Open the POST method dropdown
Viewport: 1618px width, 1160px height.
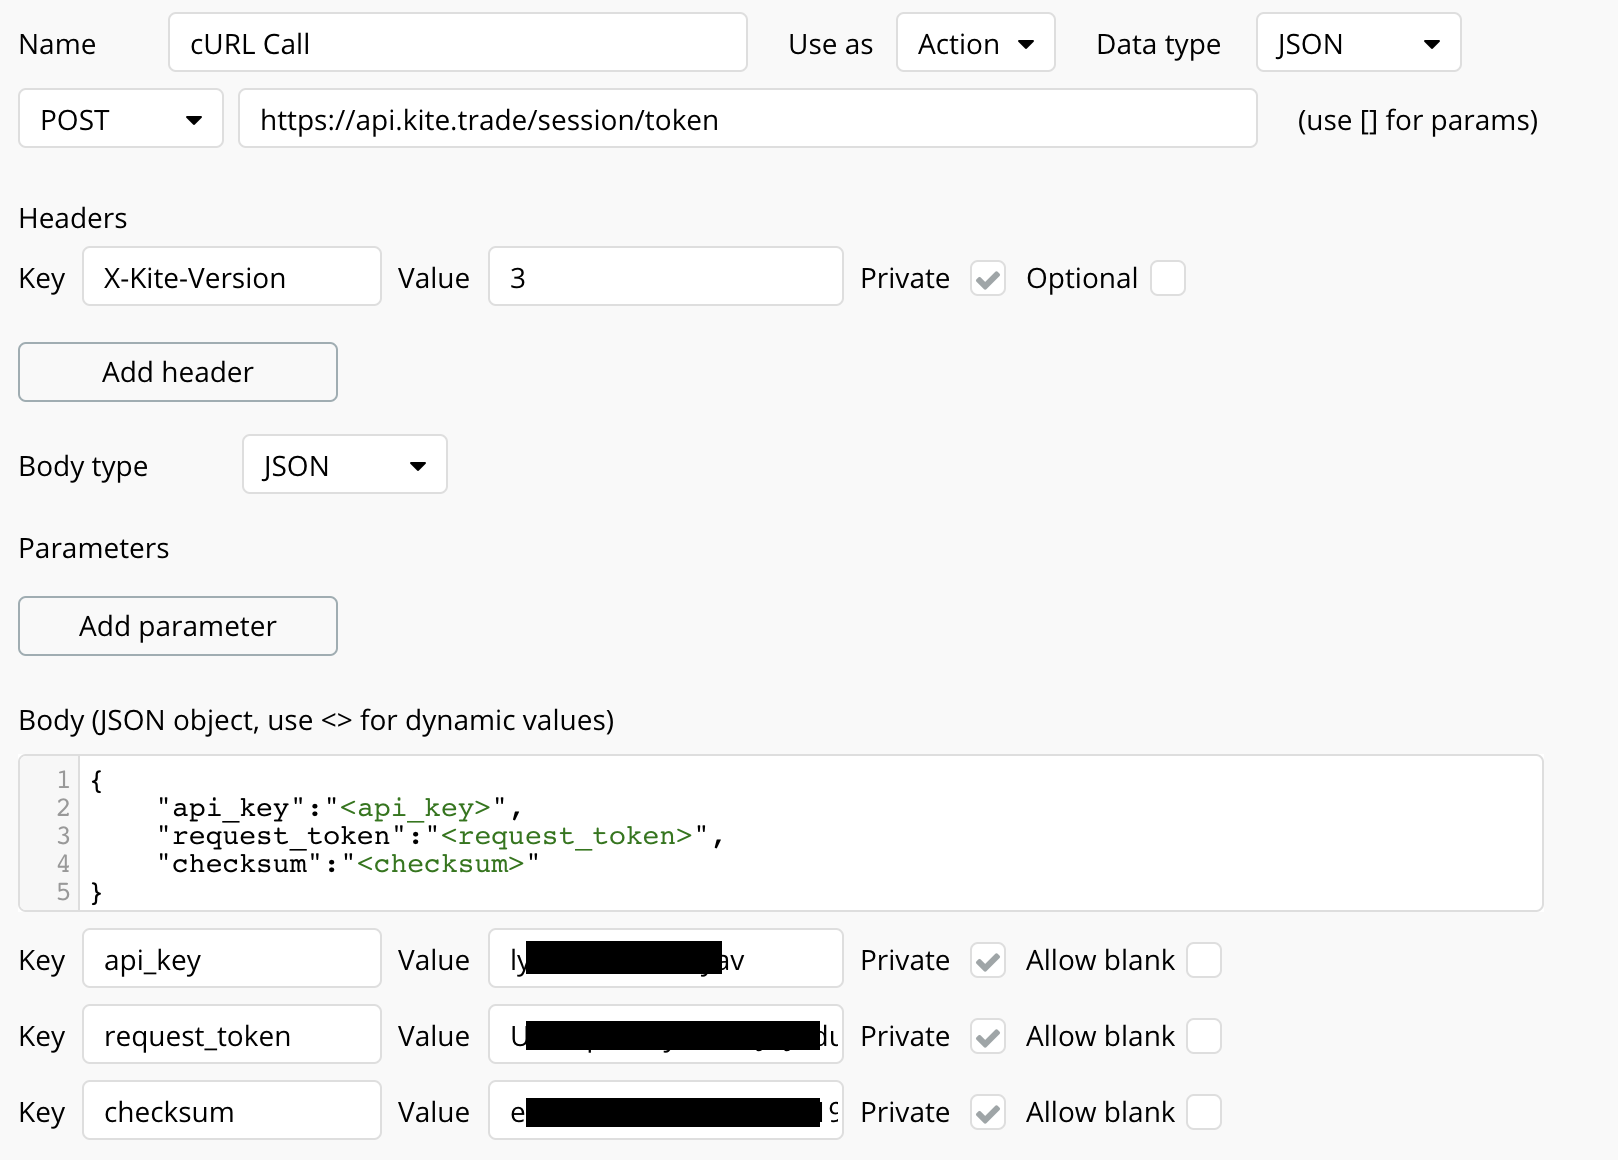point(120,119)
